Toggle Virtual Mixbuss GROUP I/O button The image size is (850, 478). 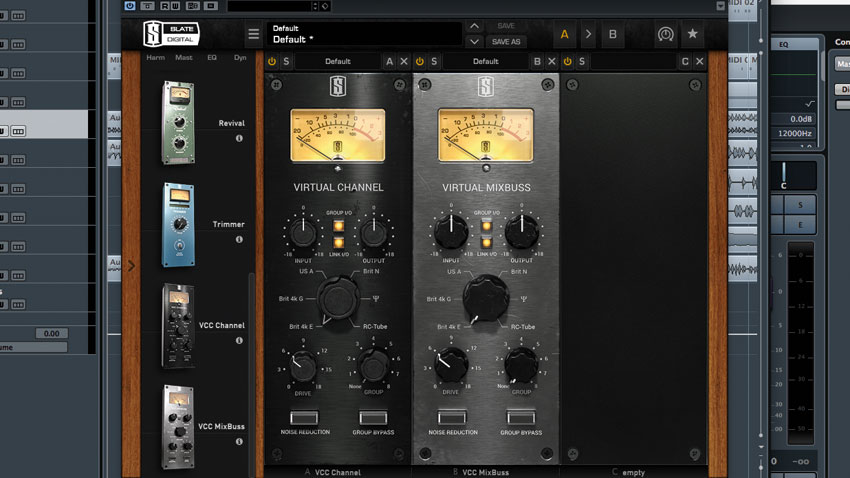(486, 226)
